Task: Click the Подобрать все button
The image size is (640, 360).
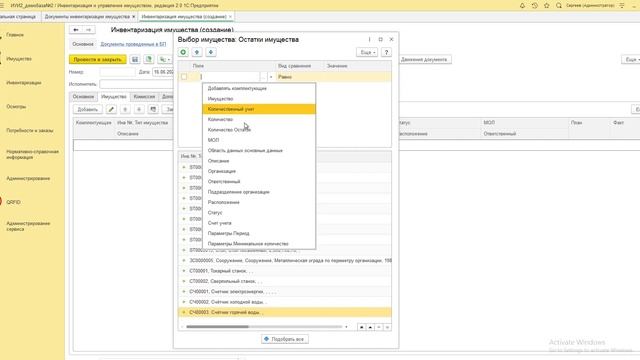Action: (285, 339)
